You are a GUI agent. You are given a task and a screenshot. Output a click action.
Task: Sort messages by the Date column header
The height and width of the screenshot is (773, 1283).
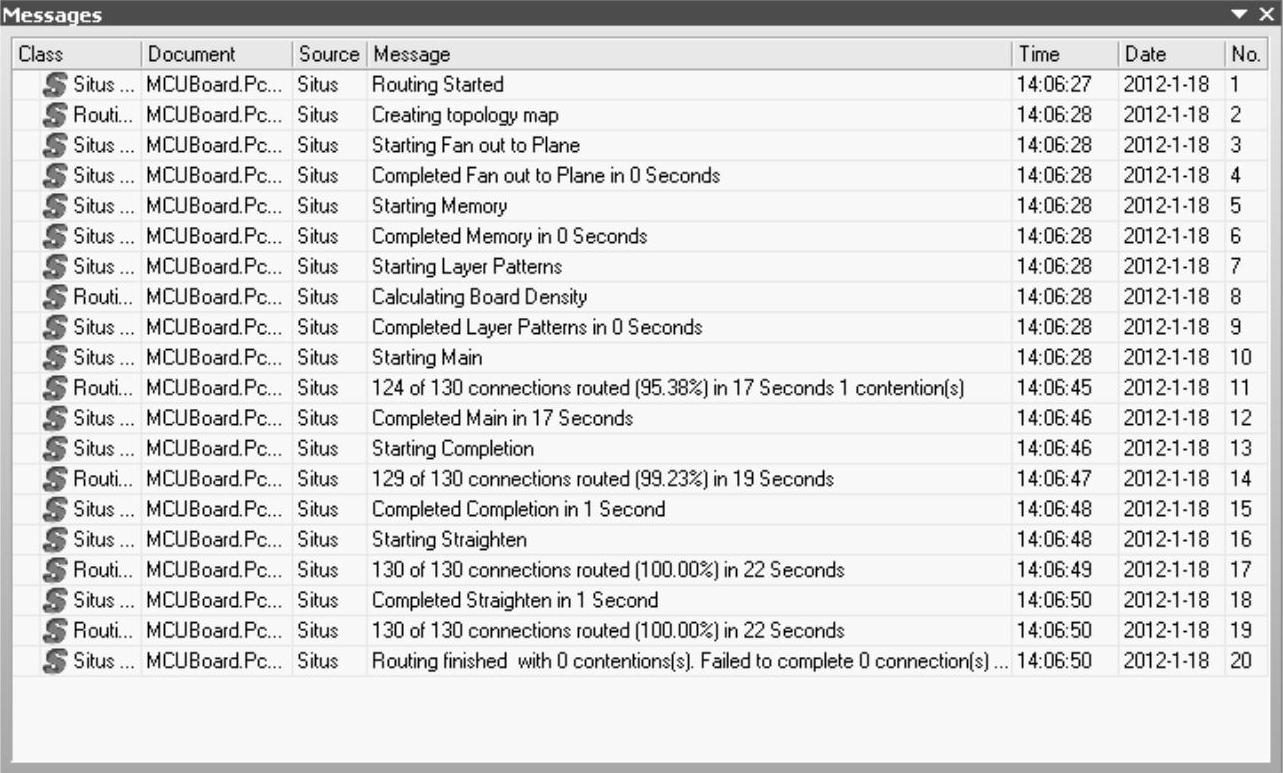1169,54
